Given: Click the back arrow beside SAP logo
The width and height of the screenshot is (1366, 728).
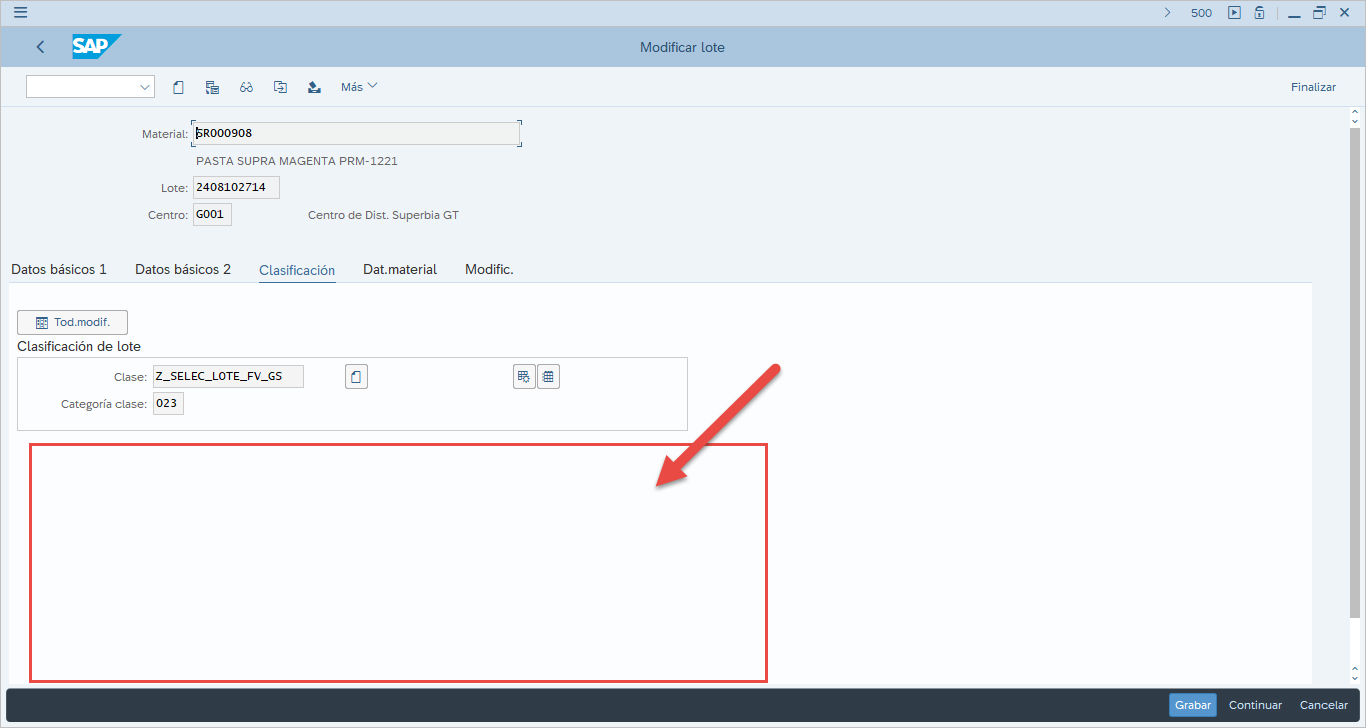Looking at the screenshot, I should click(x=40, y=47).
